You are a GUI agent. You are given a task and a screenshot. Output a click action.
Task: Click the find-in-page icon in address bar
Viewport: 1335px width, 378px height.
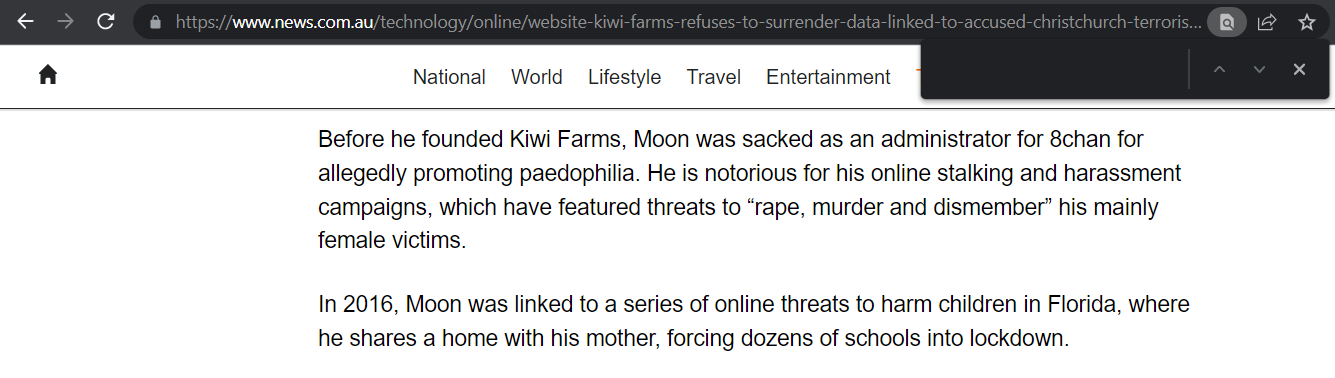[x=1226, y=22]
